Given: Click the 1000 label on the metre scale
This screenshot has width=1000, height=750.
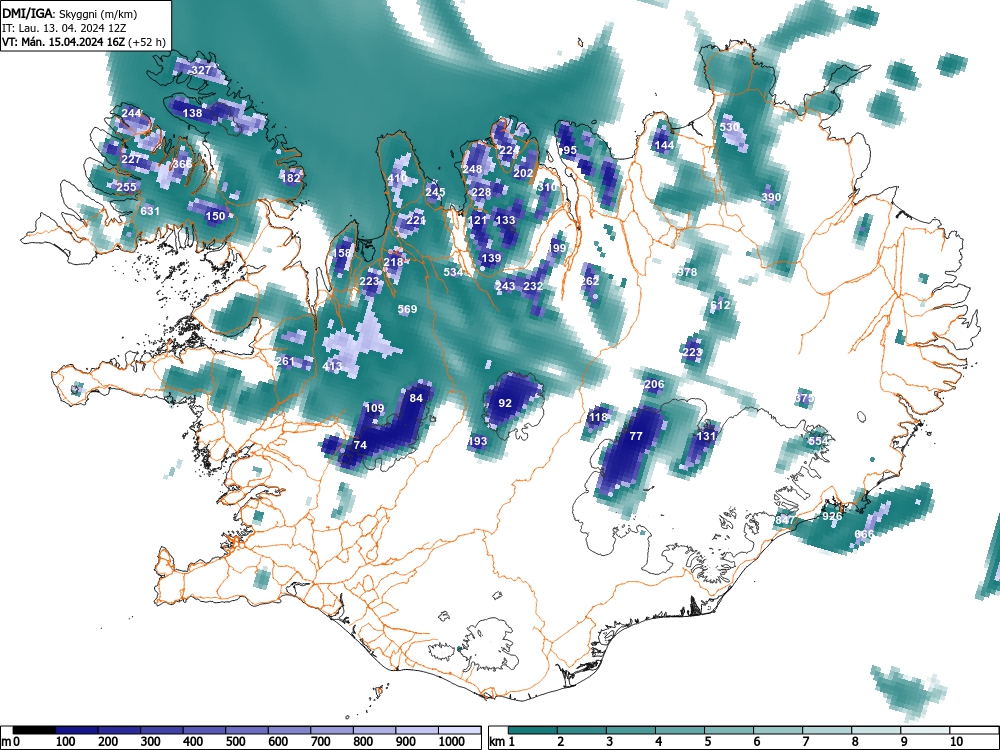Looking at the screenshot, I should [452, 742].
